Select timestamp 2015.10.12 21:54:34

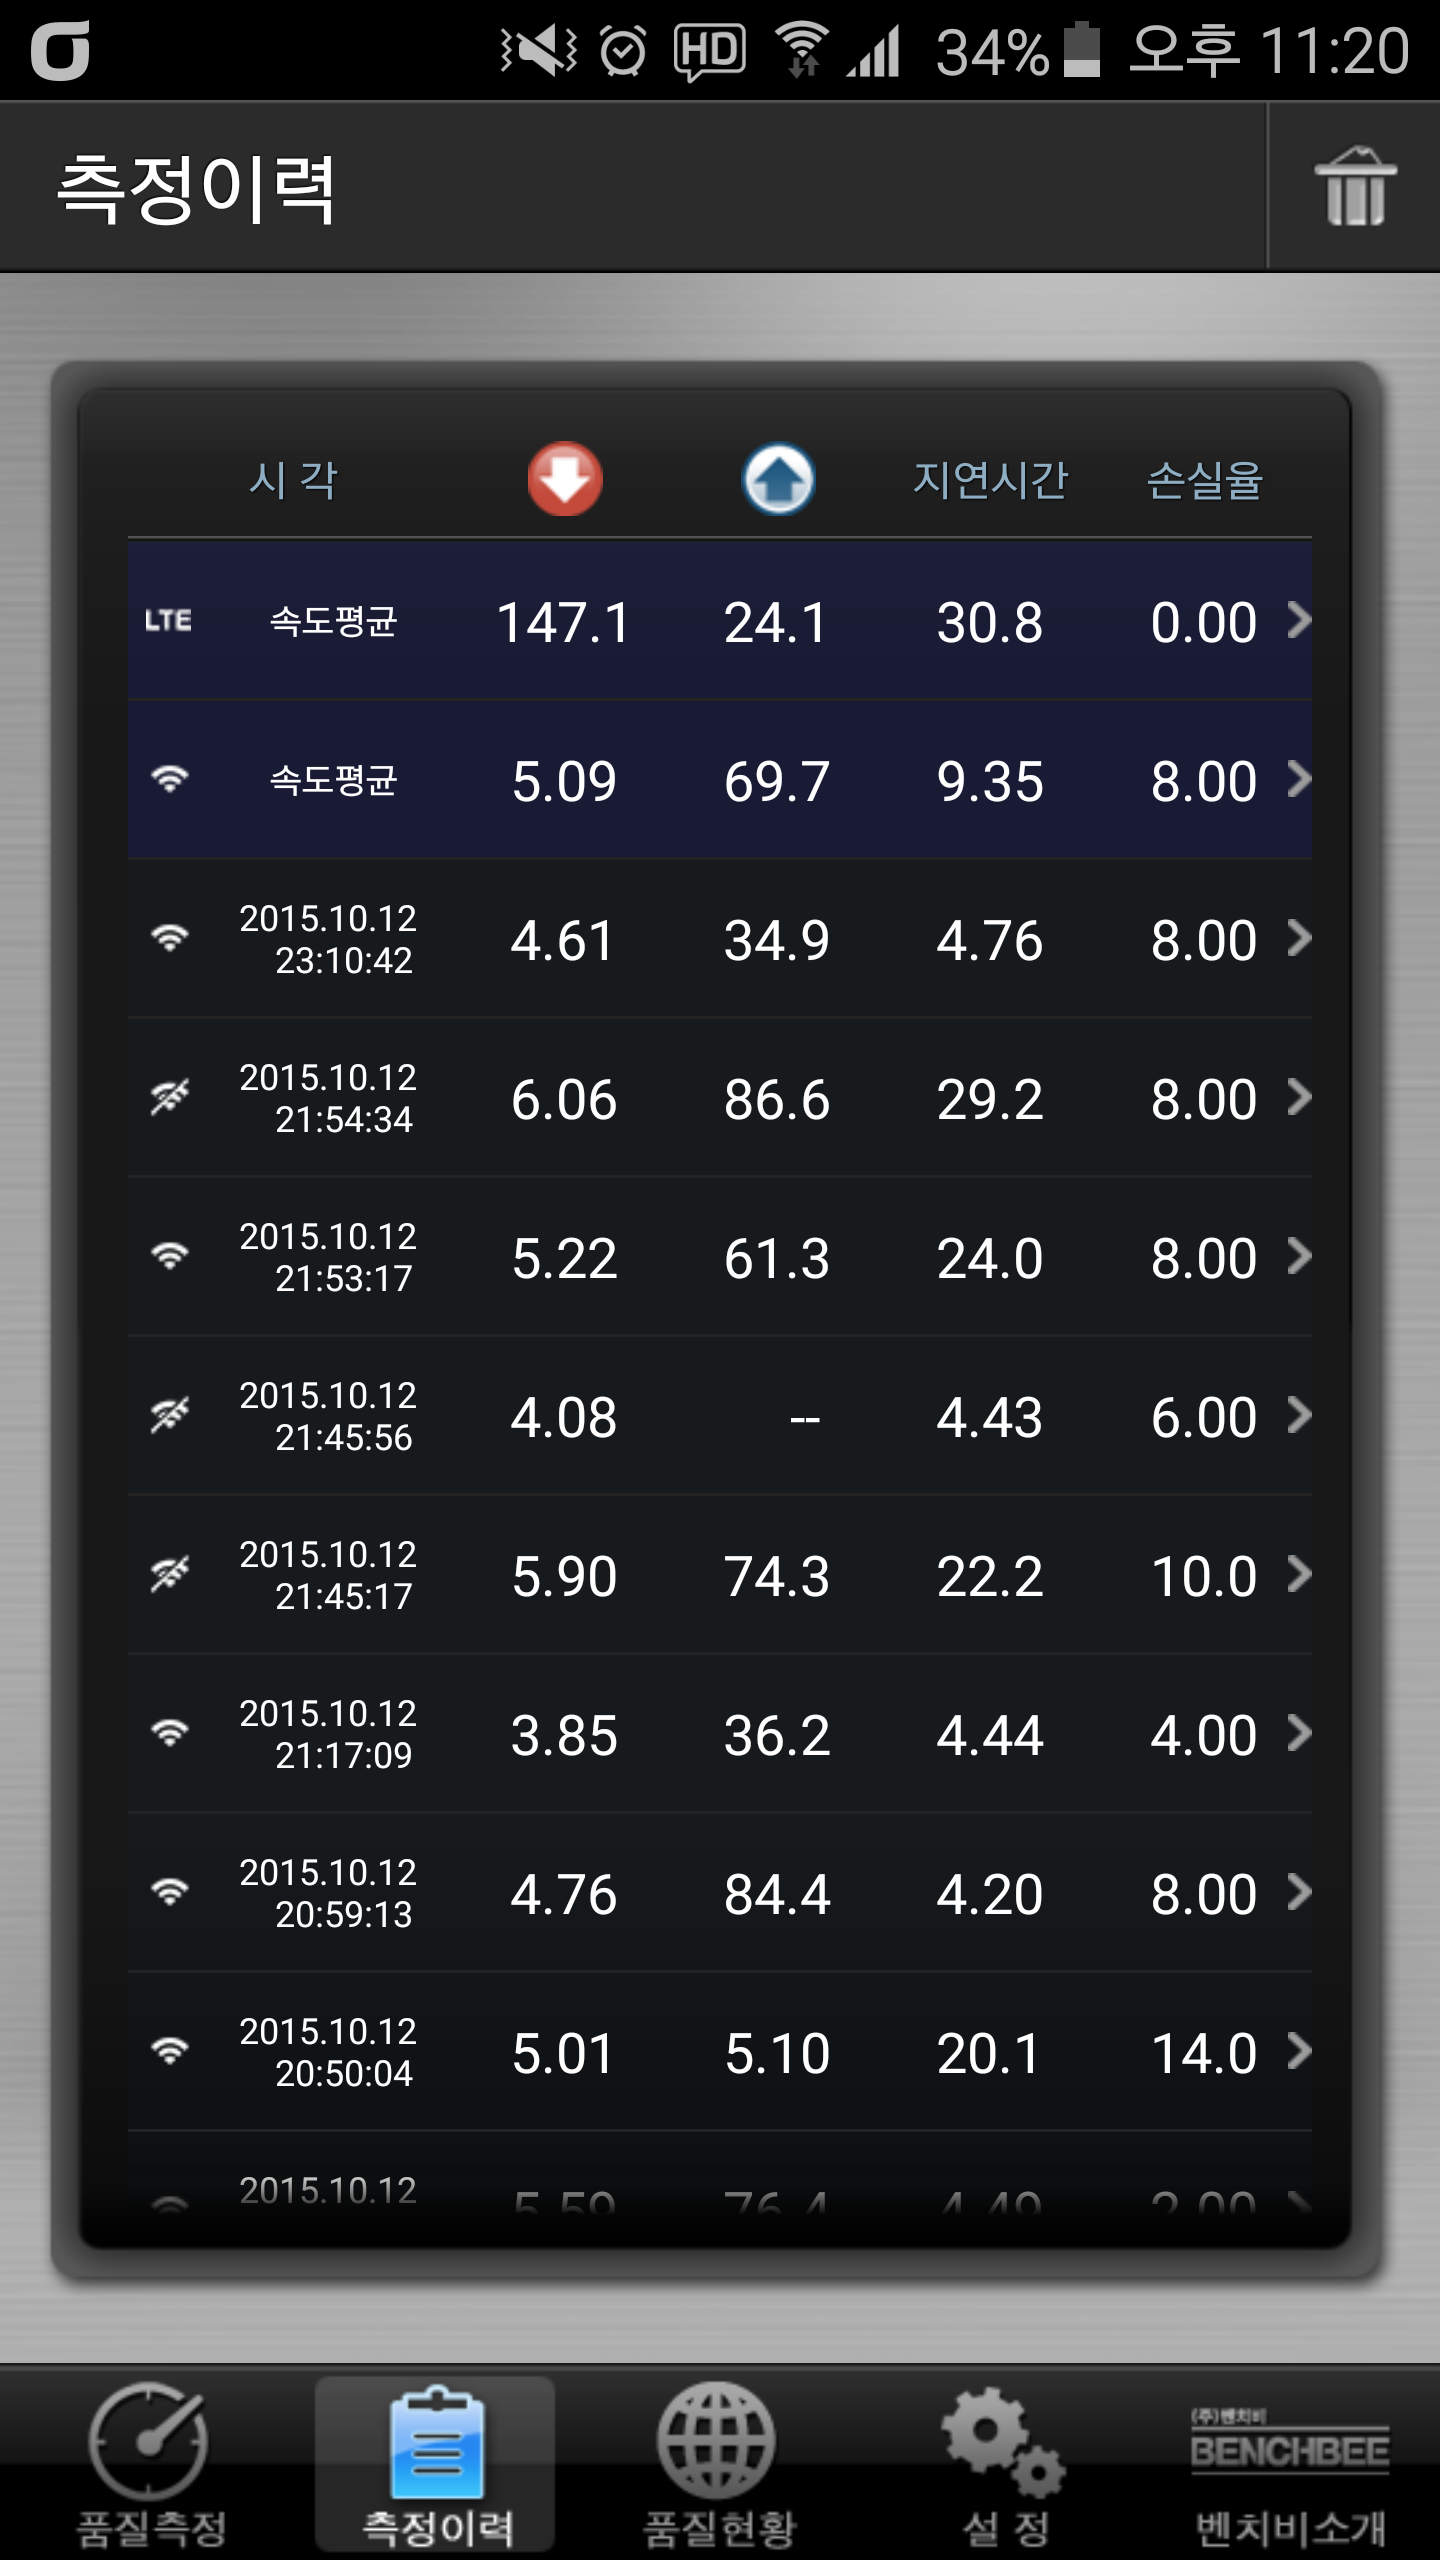(x=328, y=1098)
